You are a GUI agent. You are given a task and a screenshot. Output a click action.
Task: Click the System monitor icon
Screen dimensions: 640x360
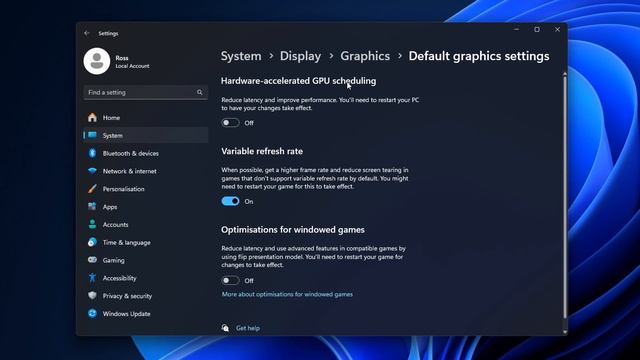pos(92,135)
